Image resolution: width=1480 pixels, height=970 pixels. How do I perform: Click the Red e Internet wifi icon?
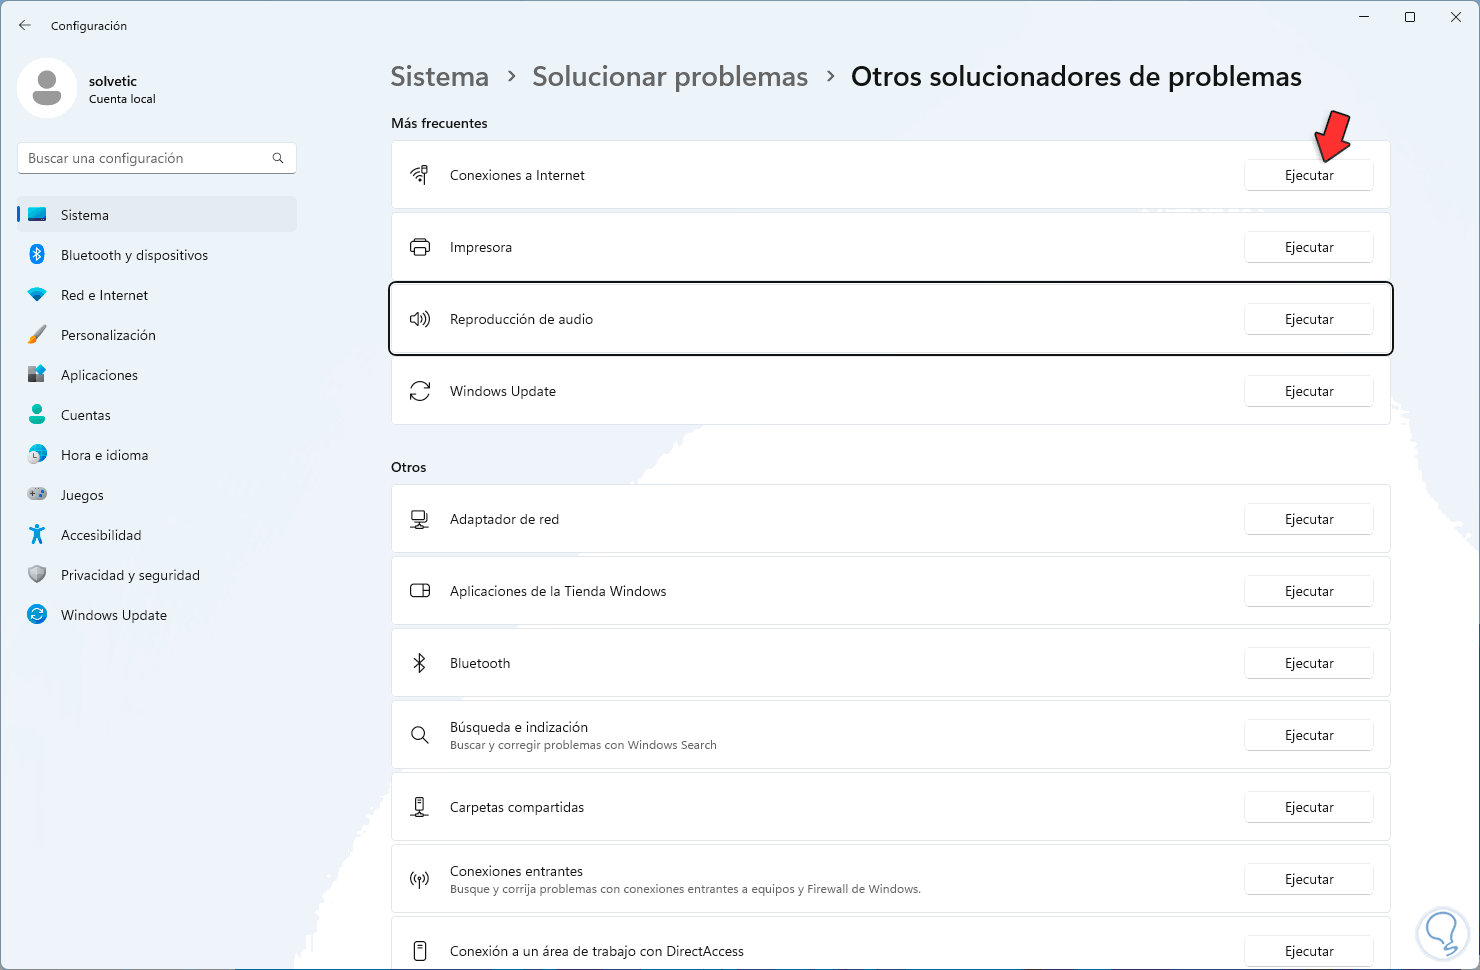(x=37, y=295)
